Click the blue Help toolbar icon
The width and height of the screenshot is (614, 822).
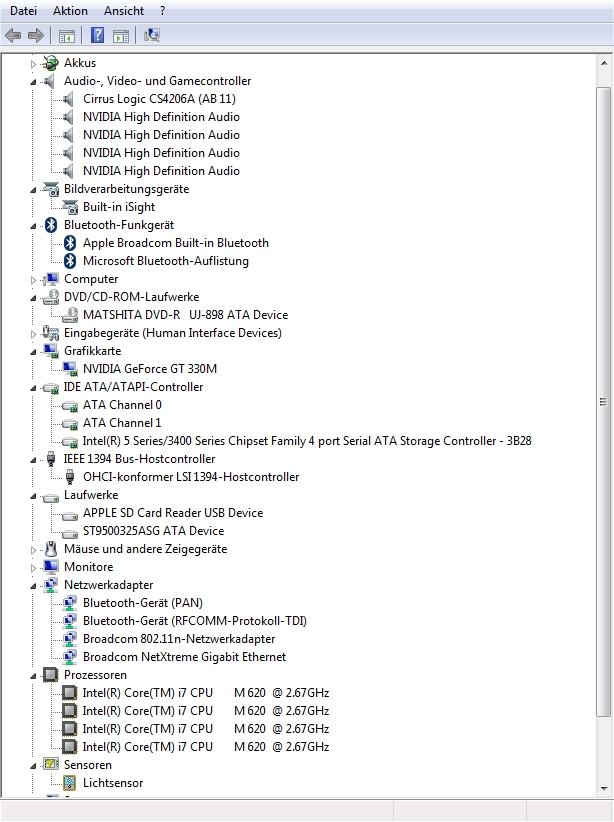97,35
